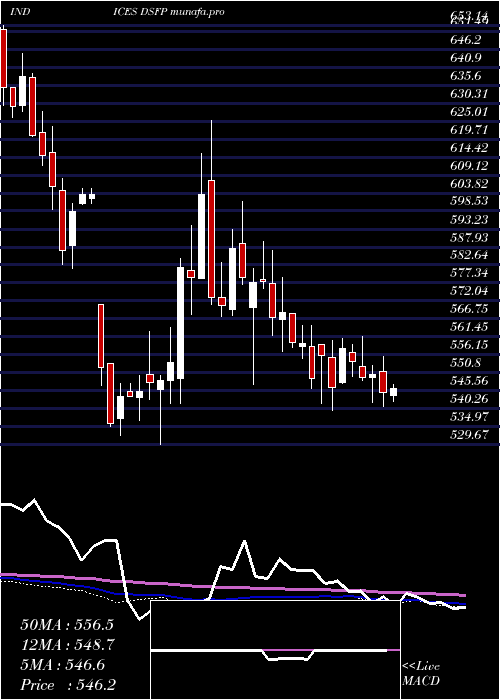Click the 5MA : 546.6 value
This screenshot has height=700, width=500.
[x=62, y=665]
